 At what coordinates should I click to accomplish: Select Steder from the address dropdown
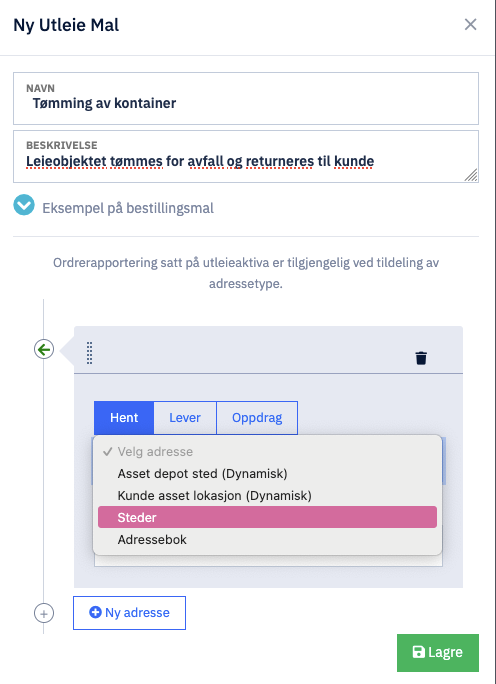[x=267, y=517]
